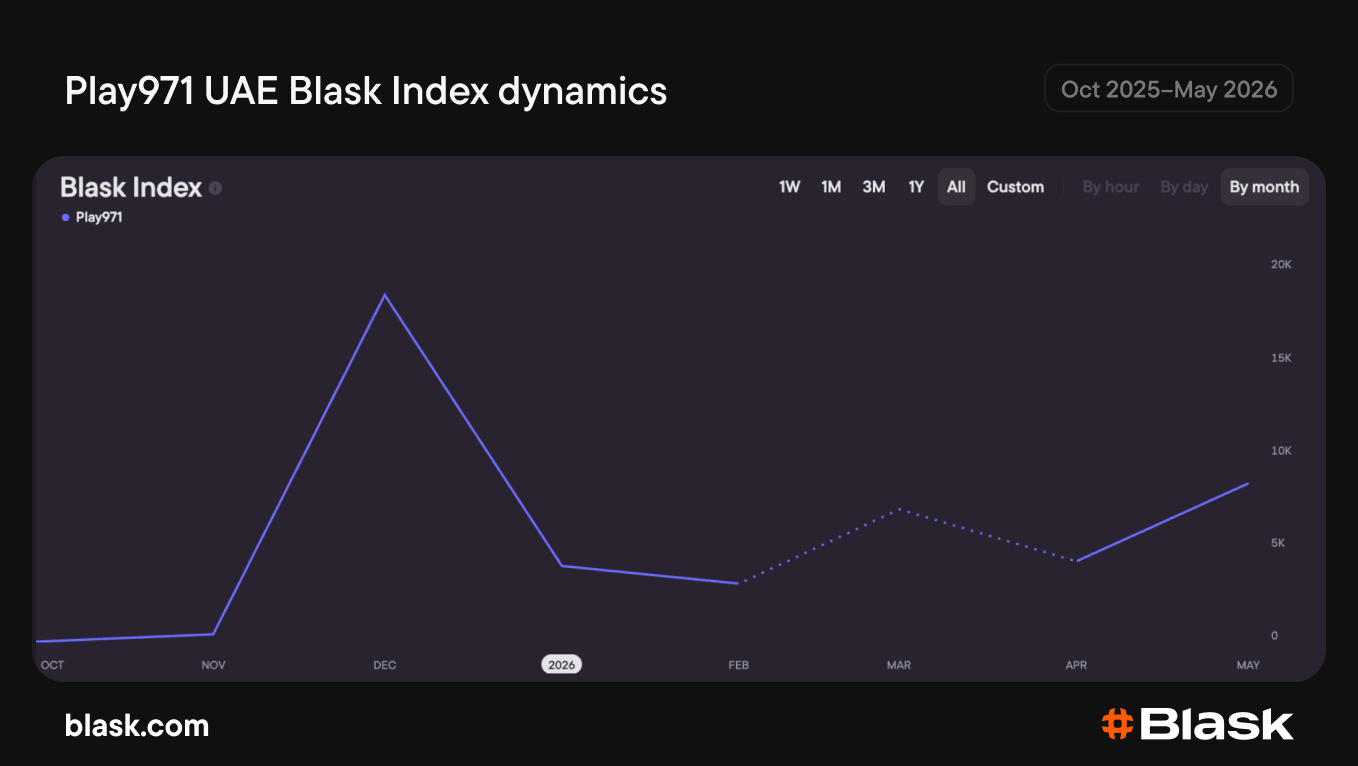Select the 1Y time range
Viewport: 1358px width, 766px height.
(916, 187)
